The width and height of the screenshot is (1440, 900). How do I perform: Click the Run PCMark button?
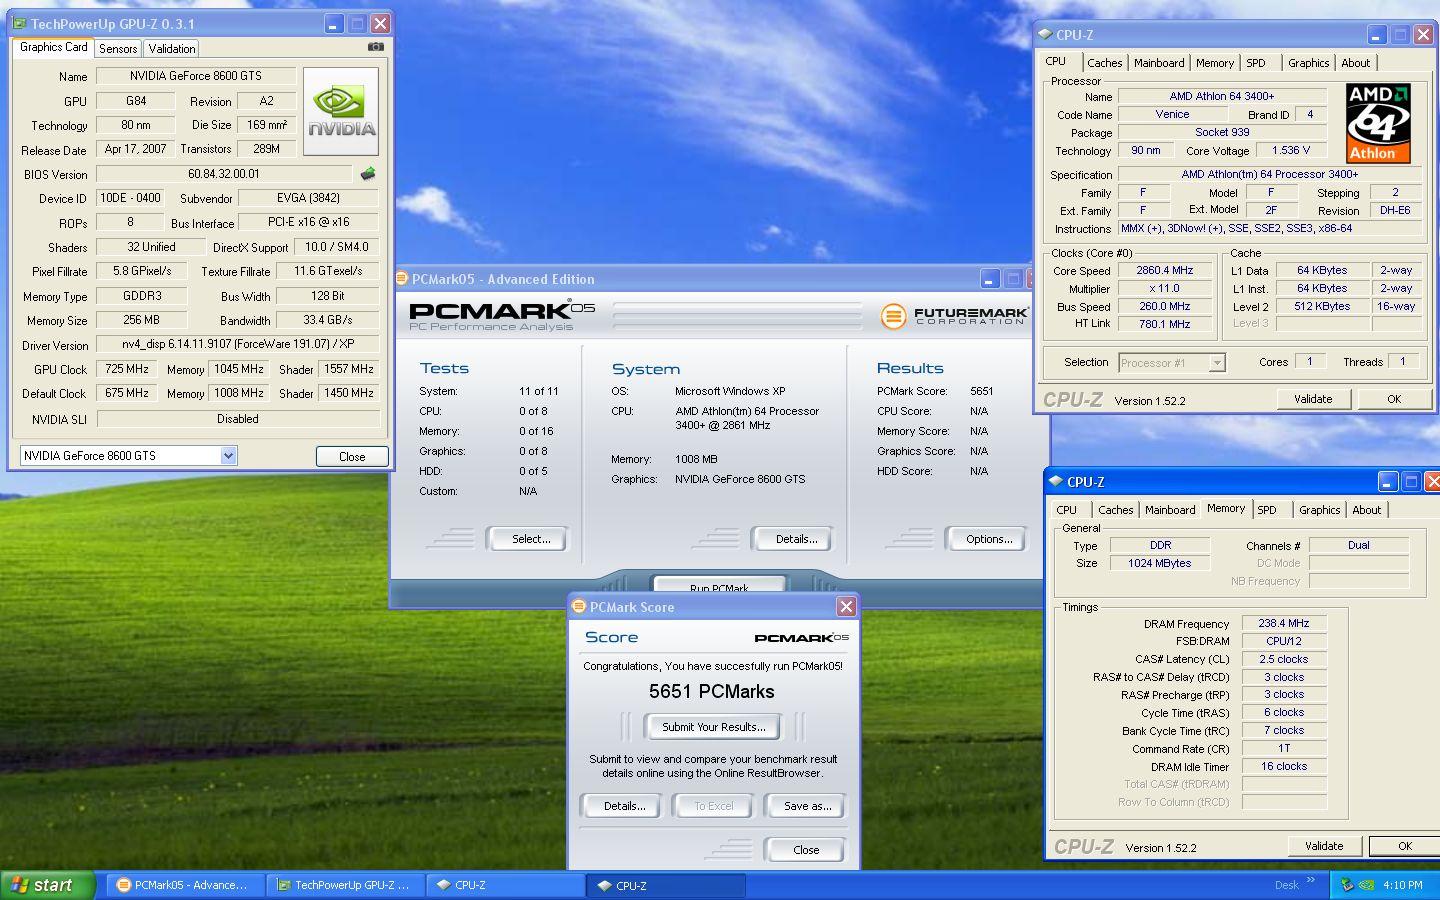click(719, 586)
